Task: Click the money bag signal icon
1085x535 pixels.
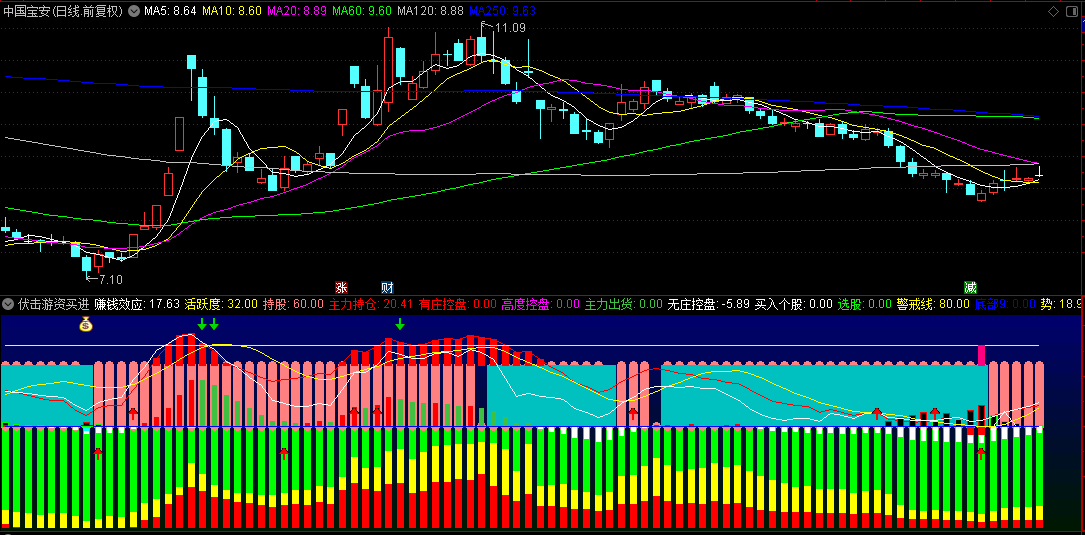Action: coord(86,323)
